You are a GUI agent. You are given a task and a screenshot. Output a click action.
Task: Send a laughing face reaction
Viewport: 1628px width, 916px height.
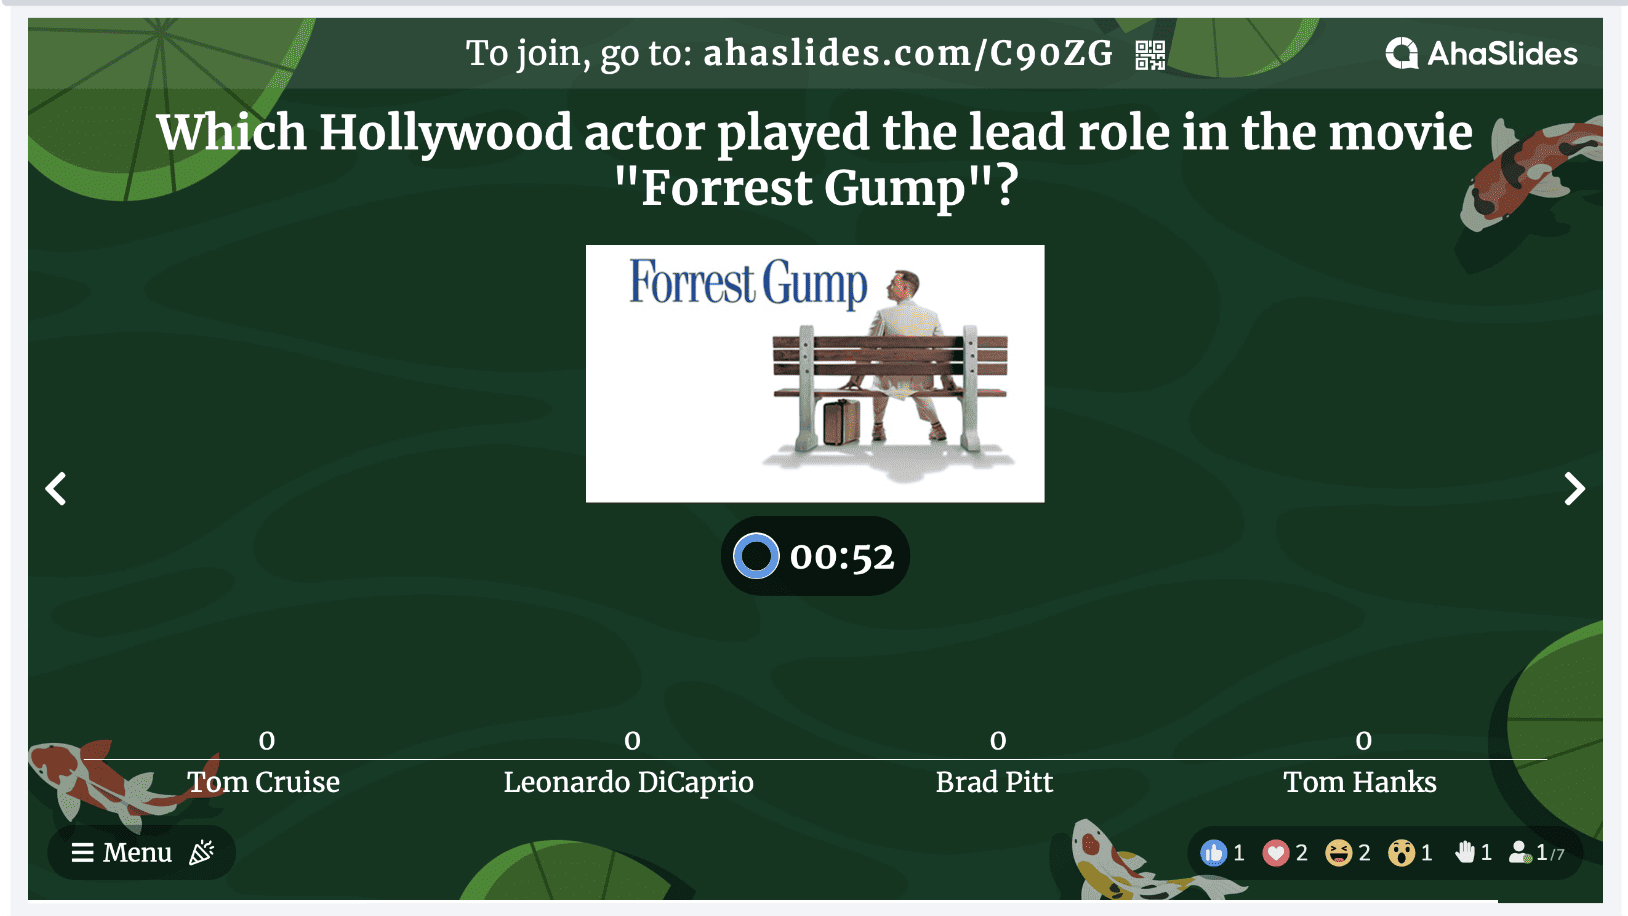pyautogui.click(x=1338, y=853)
